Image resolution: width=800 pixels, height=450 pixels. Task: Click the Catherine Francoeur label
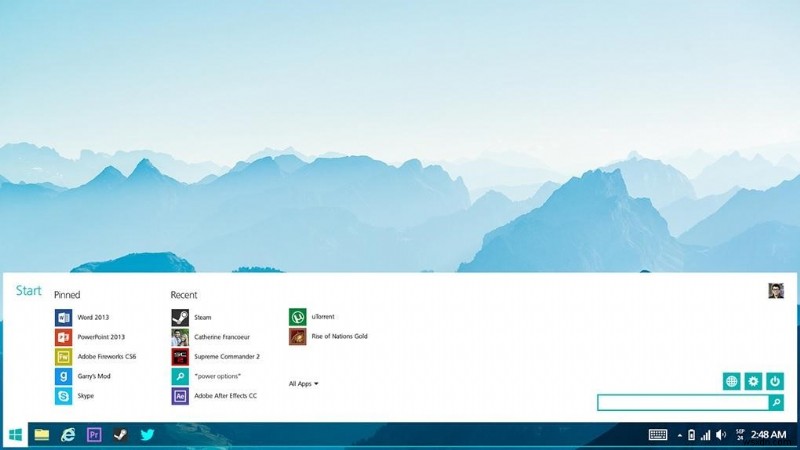pos(222,337)
